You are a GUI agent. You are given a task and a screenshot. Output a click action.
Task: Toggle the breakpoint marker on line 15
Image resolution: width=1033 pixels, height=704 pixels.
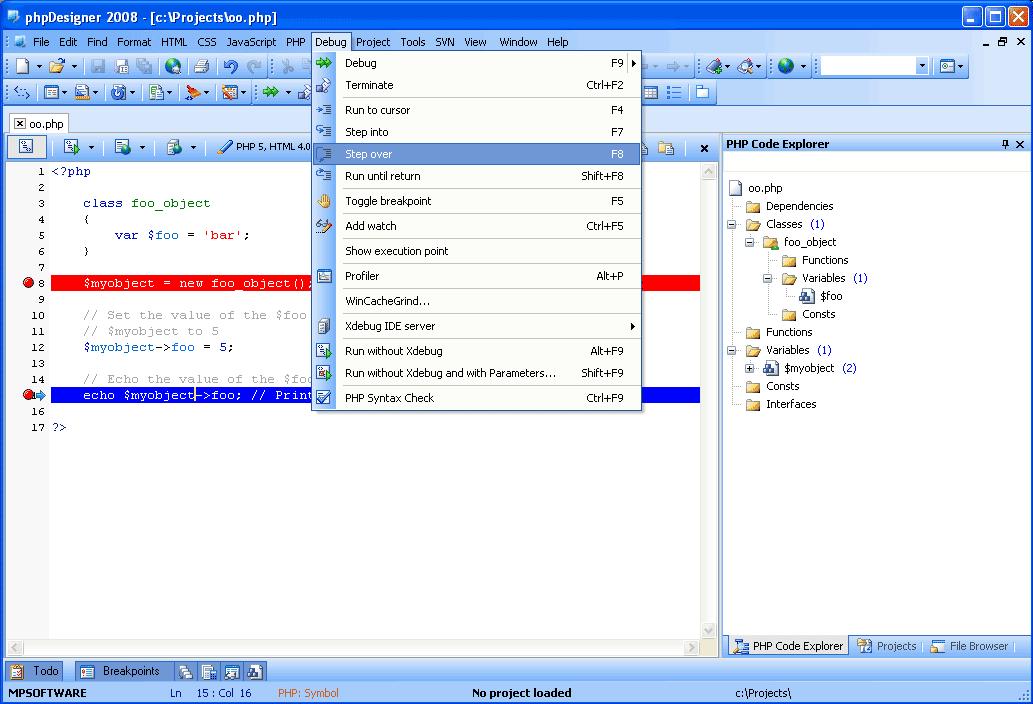pos(28,394)
